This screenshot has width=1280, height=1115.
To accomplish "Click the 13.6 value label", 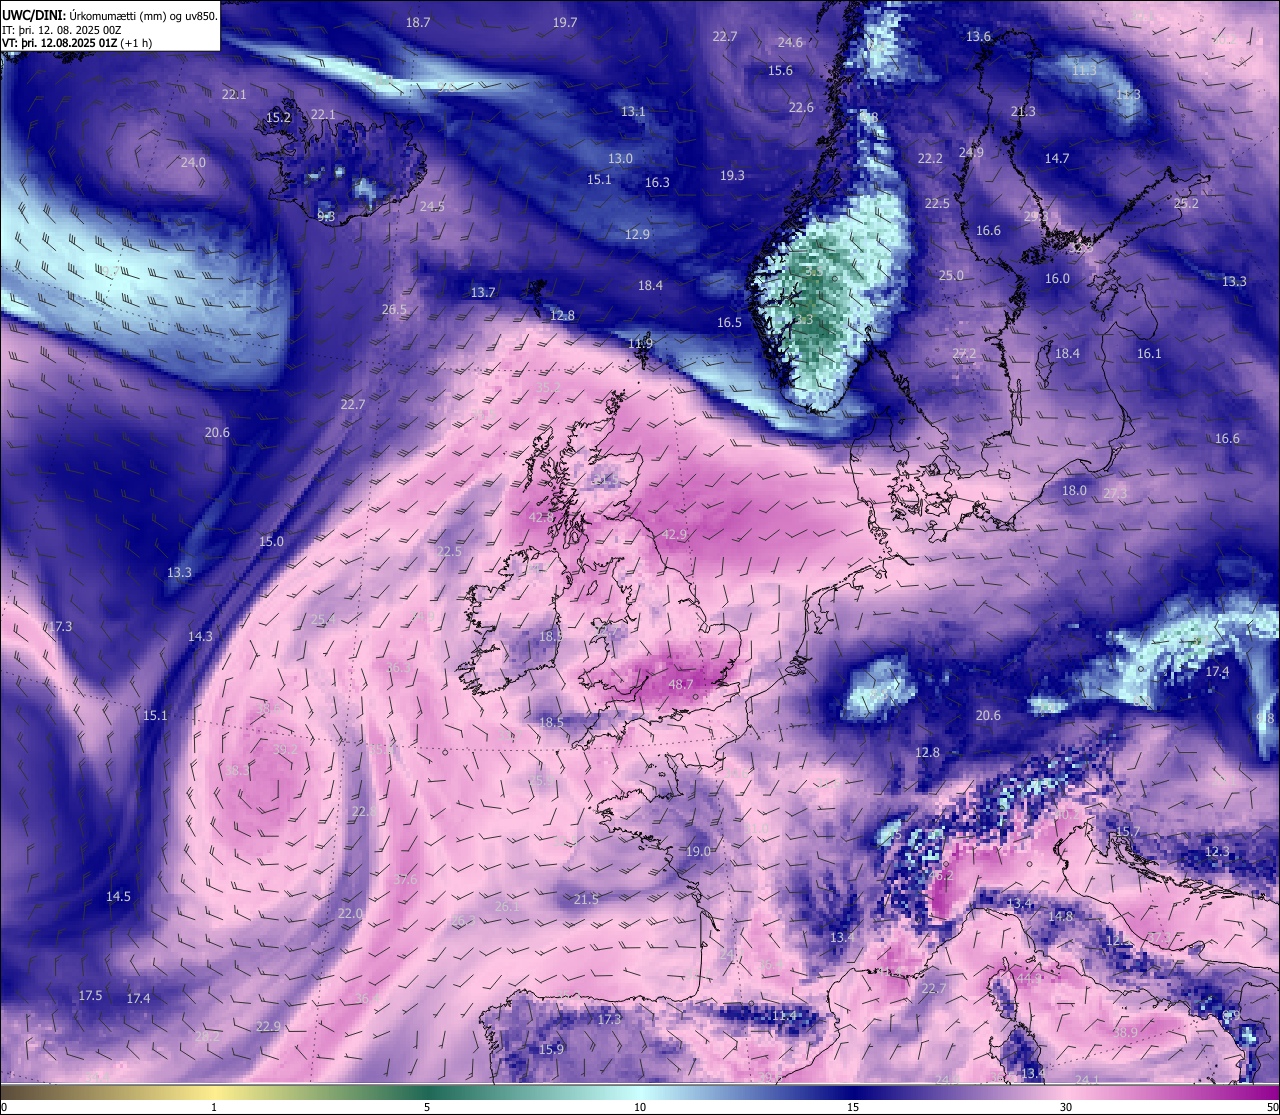I will pyautogui.click(x=978, y=36).
